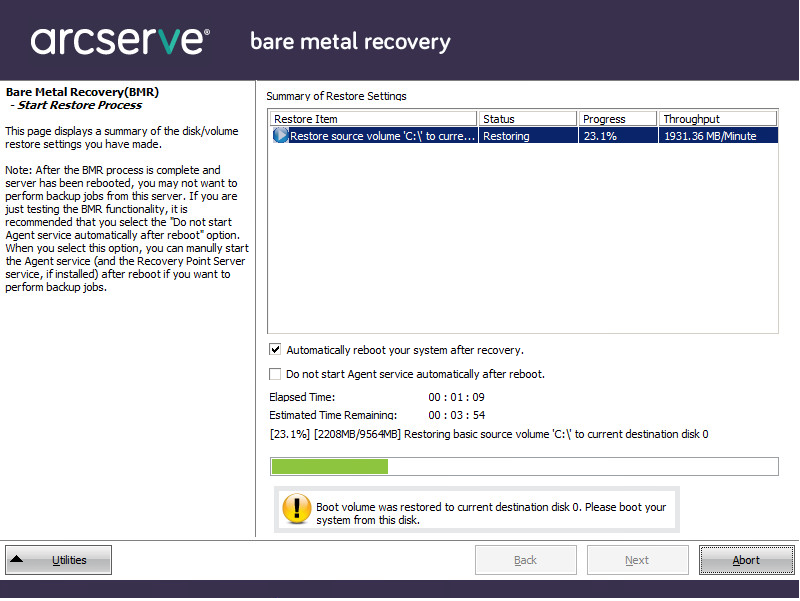Click the Throughput column header
Viewport: 800px width, 601px height.
click(717, 119)
